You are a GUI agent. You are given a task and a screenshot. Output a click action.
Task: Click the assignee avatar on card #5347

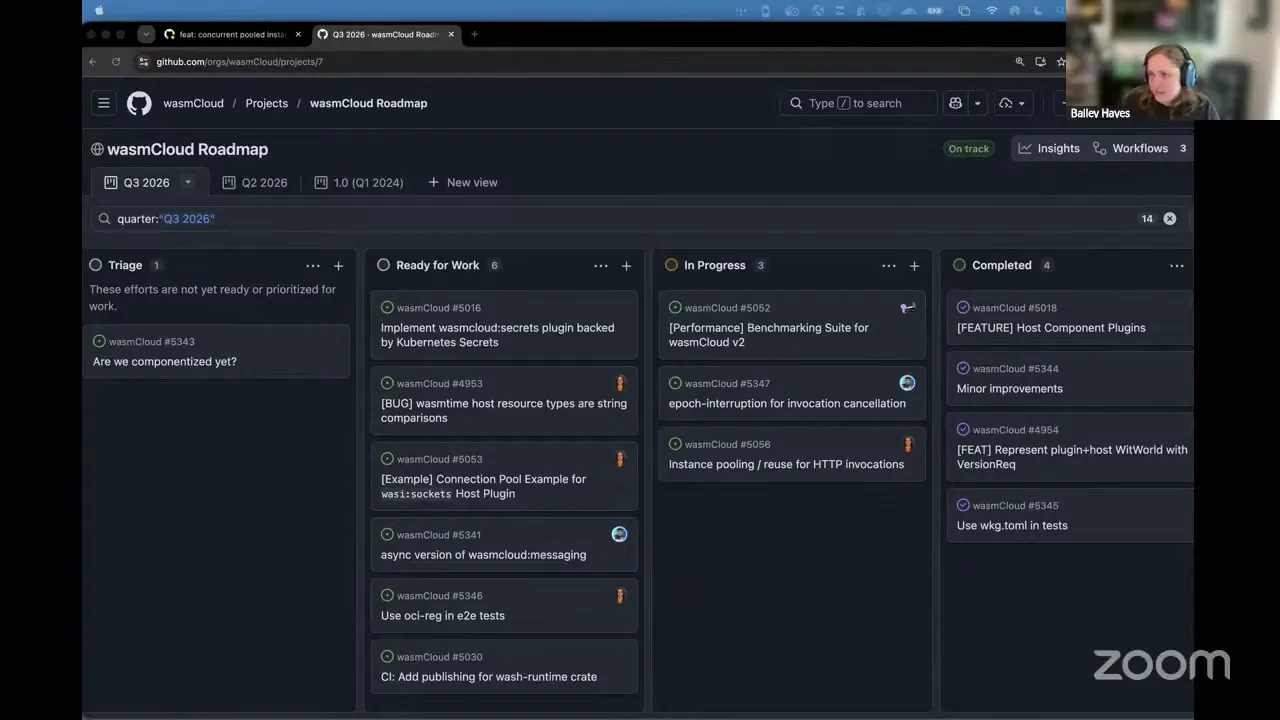[x=907, y=383]
